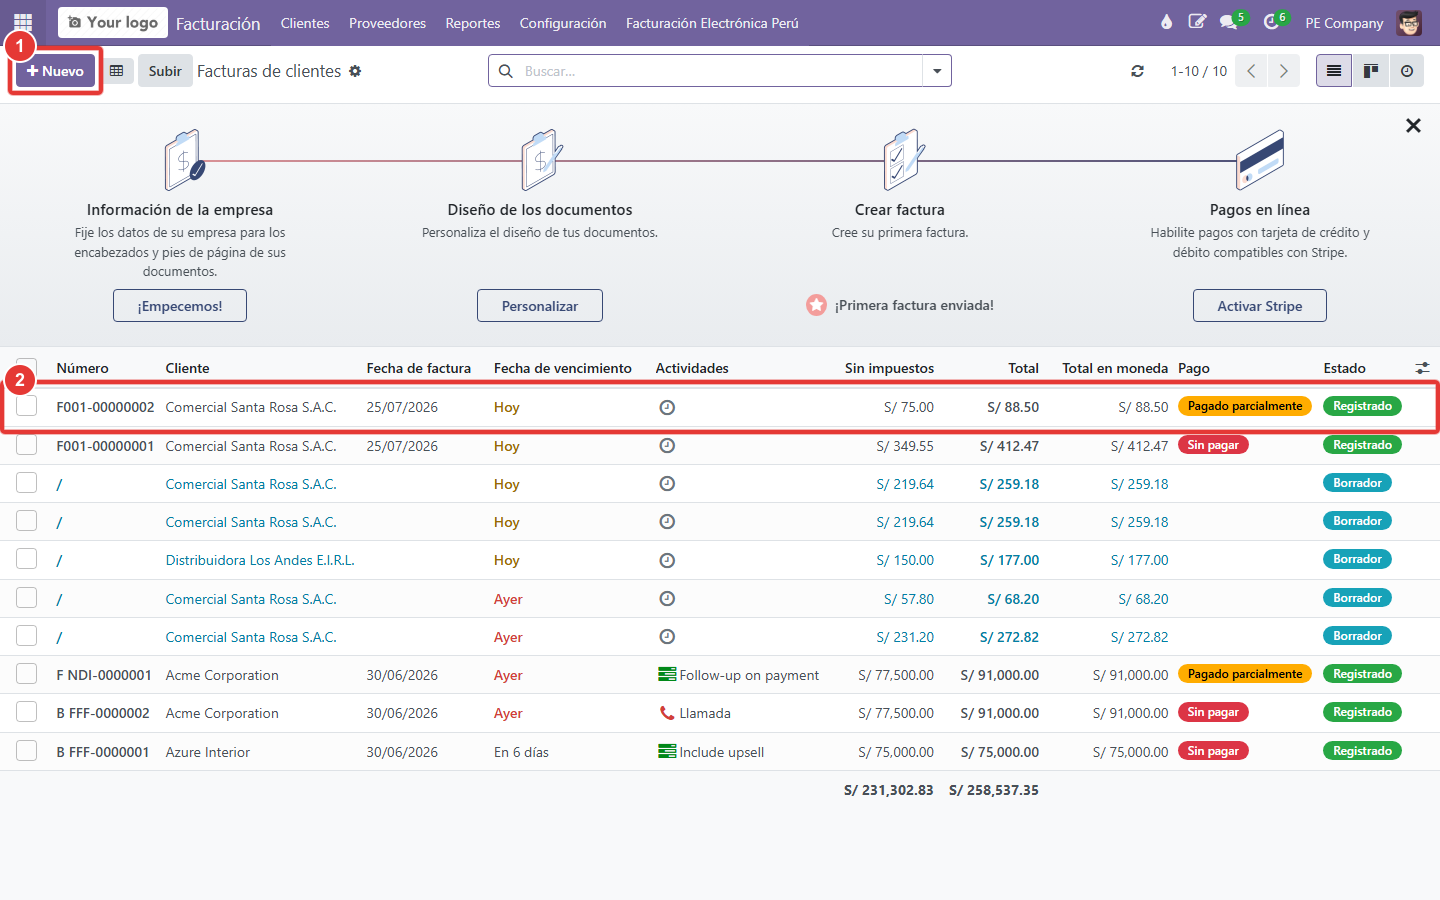The width and height of the screenshot is (1440, 900).
Task: Click the table grid icon beside Nuevo
Action: pyautogui.click(x=117, y=71)
